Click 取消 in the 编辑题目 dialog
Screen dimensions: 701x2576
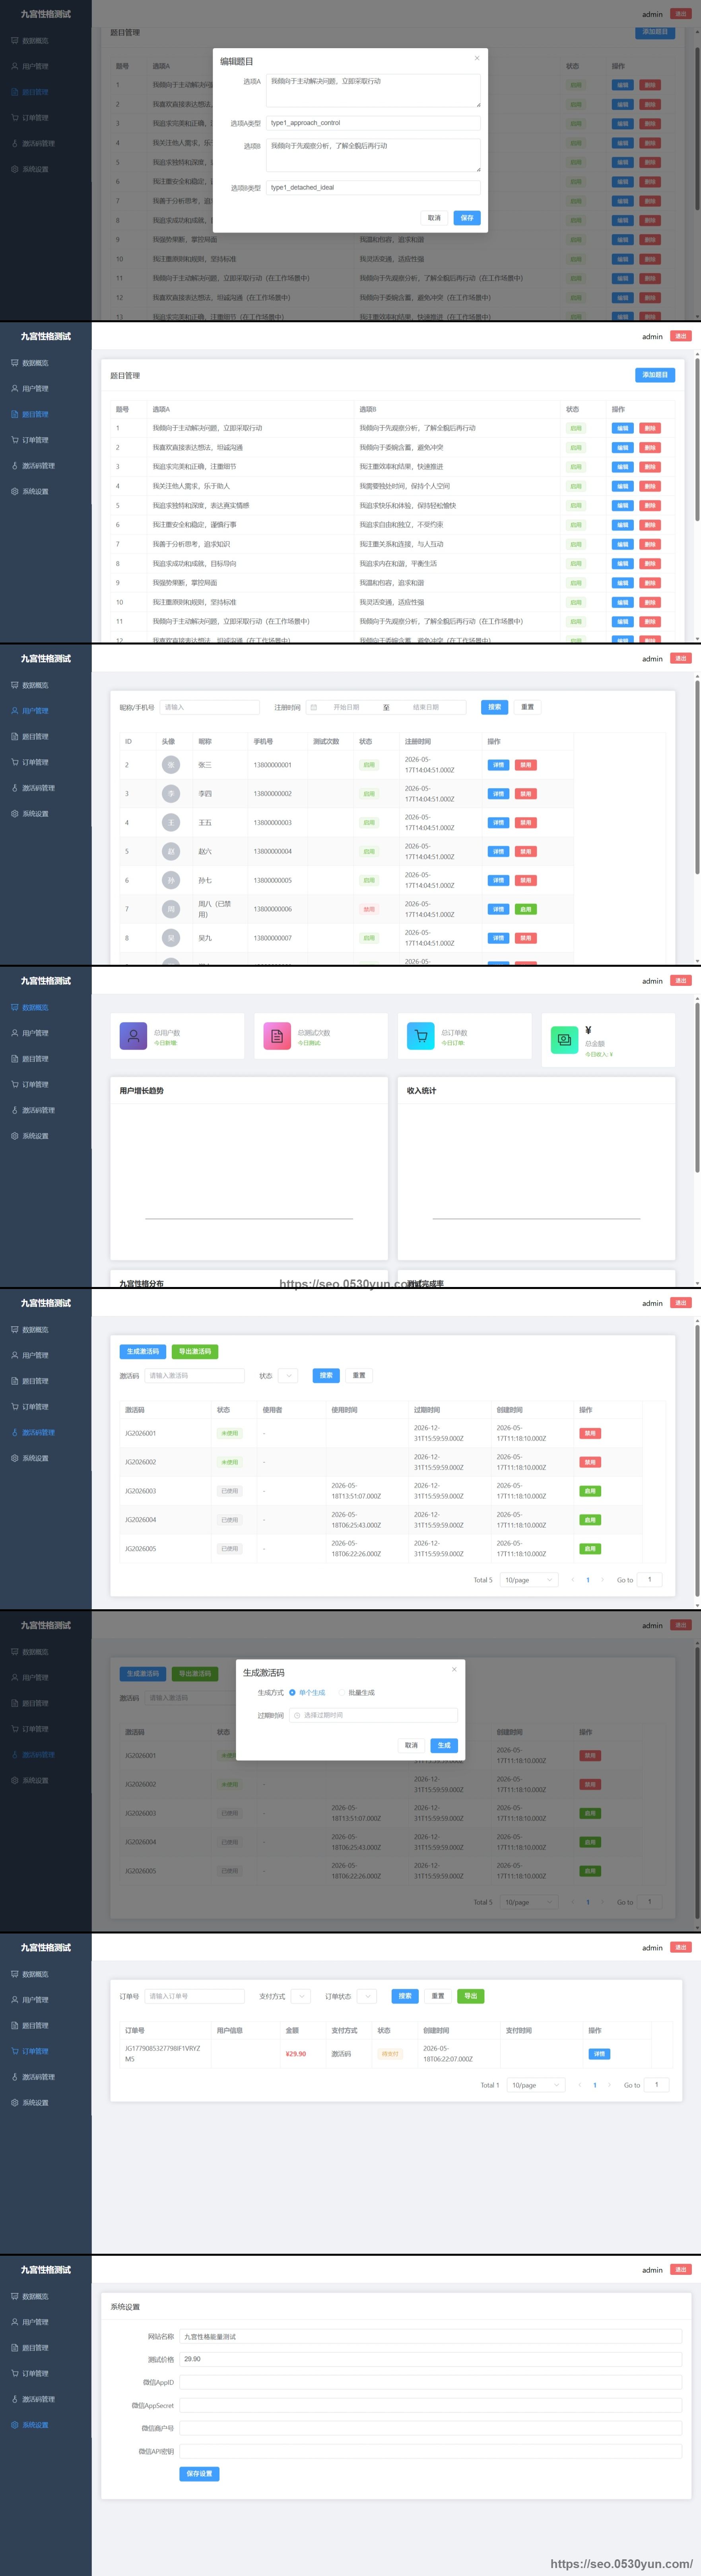click(434, 218)
